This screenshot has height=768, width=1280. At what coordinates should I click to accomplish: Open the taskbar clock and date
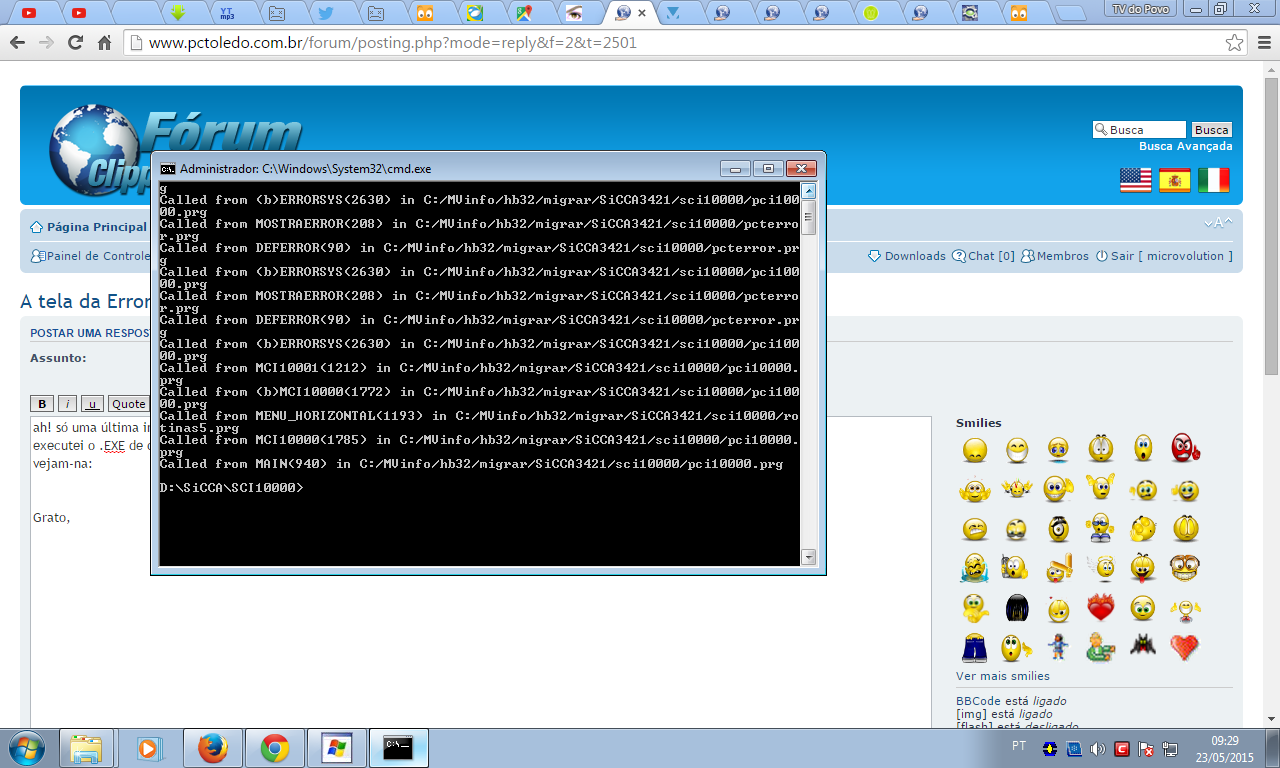tap(1225, 748)
